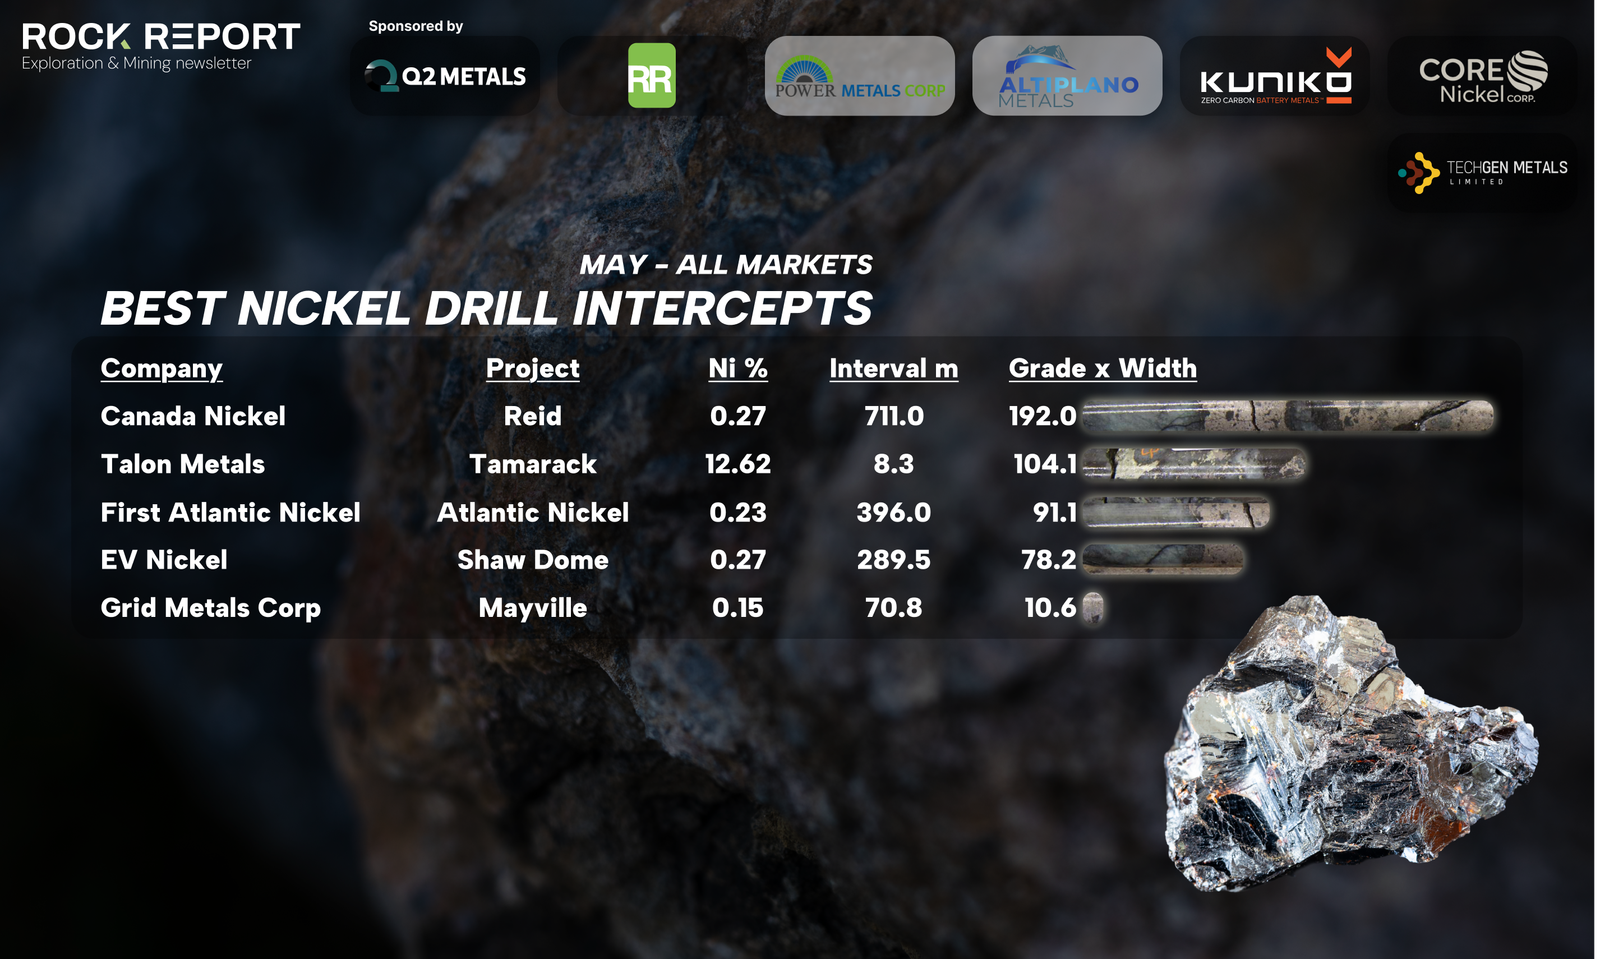Click the 91.1 grade x width value

1055,512
